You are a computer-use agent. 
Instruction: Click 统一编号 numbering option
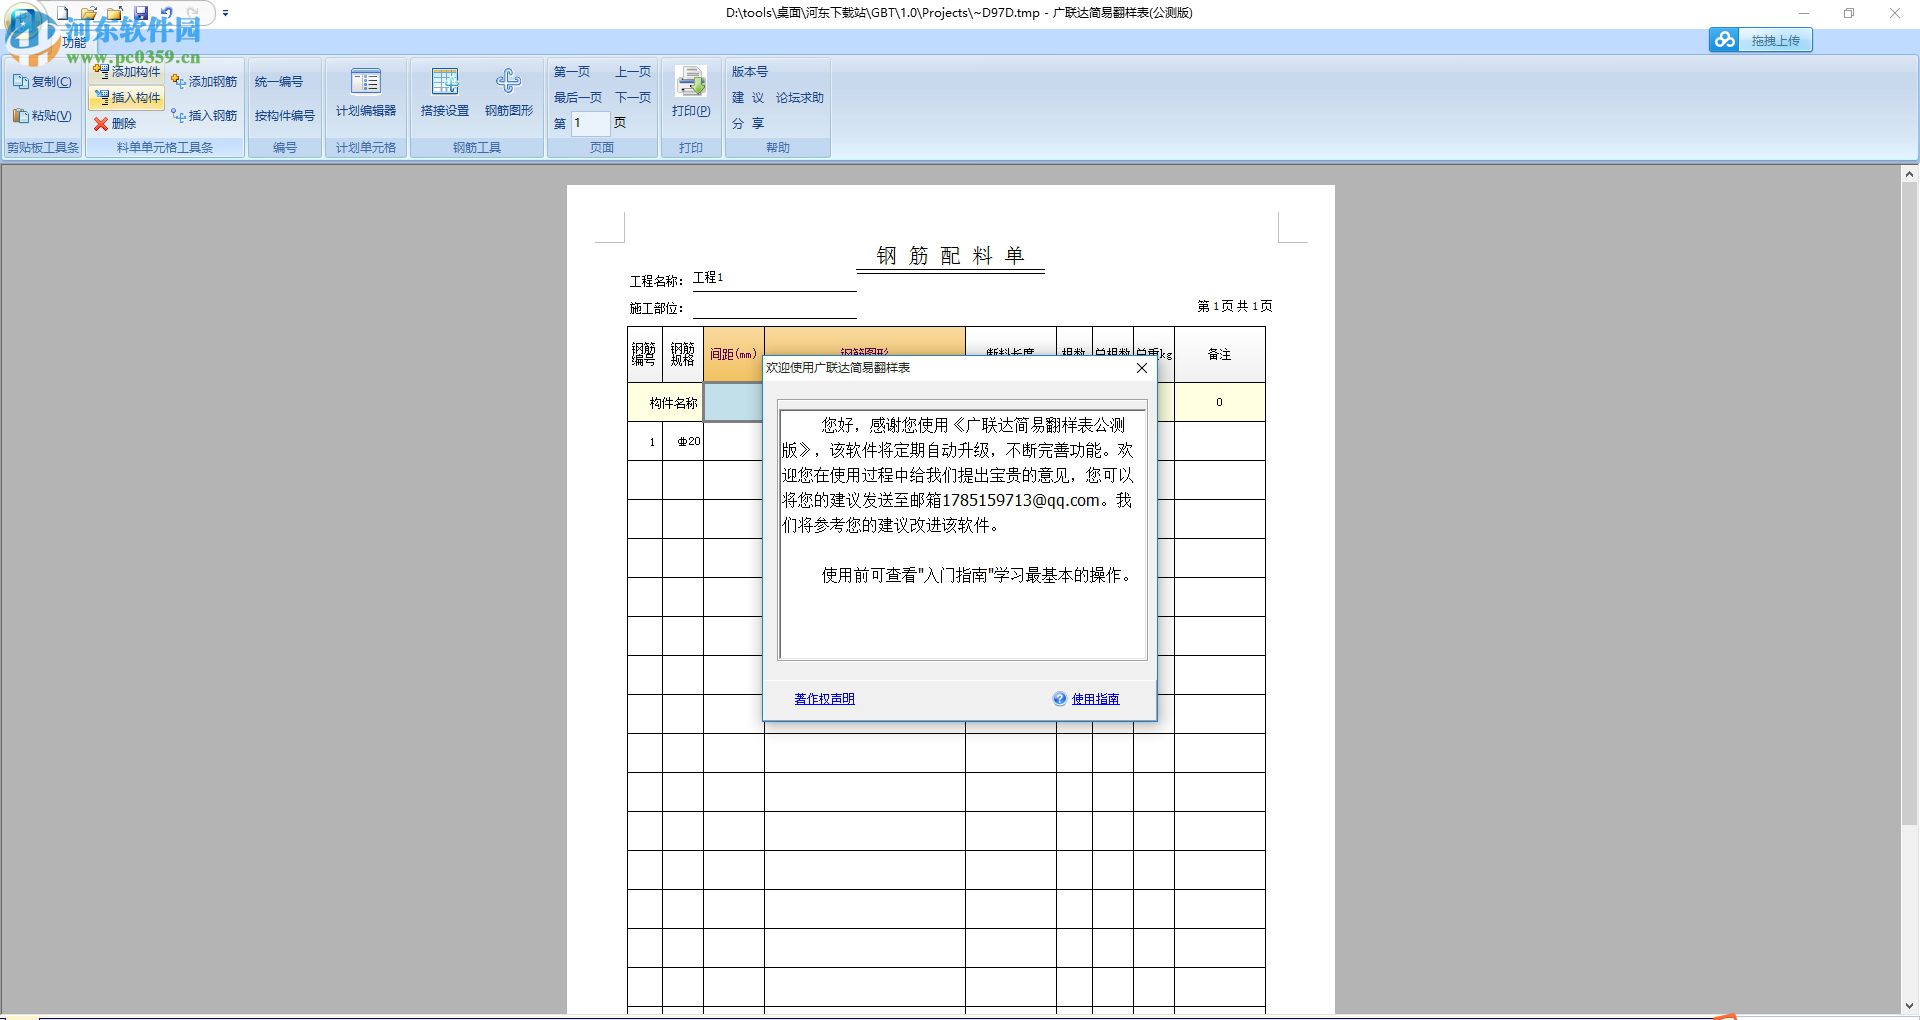point(278,82)
